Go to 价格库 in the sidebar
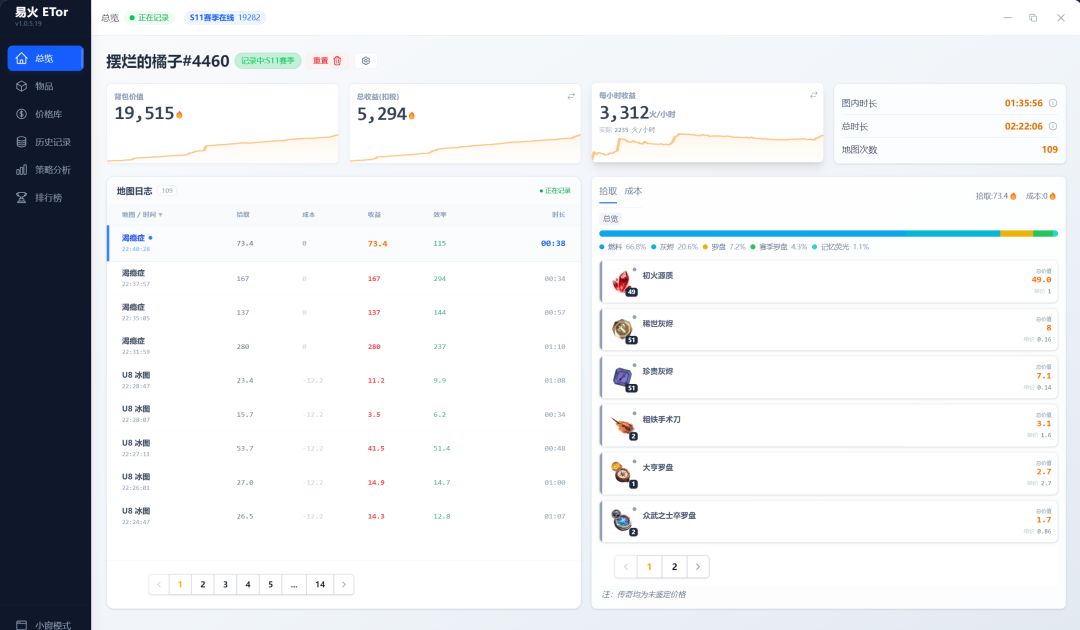Image resolution: width=1080 pixels, height=630 pixels. point(45,114)
